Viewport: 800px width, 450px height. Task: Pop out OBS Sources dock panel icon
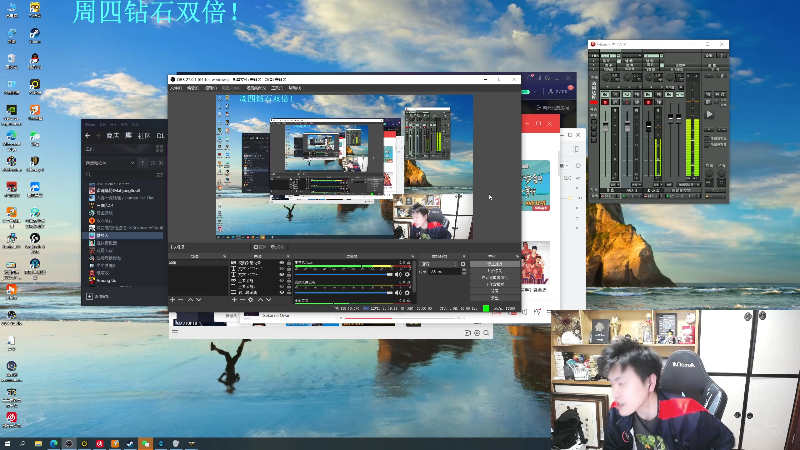tap(288, 256)
